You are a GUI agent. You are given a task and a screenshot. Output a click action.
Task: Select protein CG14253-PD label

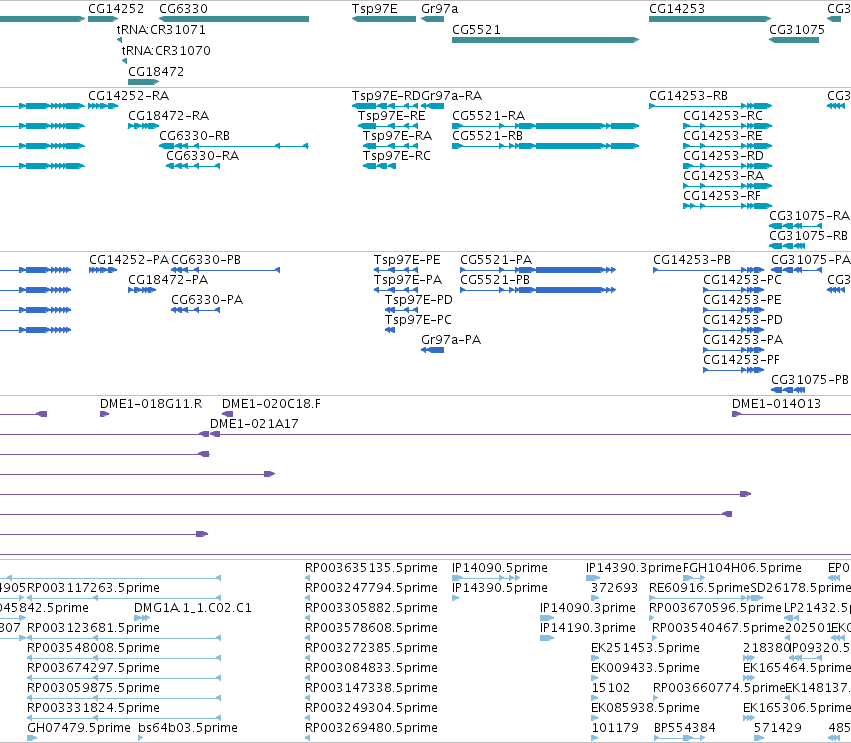pos(743,320)
